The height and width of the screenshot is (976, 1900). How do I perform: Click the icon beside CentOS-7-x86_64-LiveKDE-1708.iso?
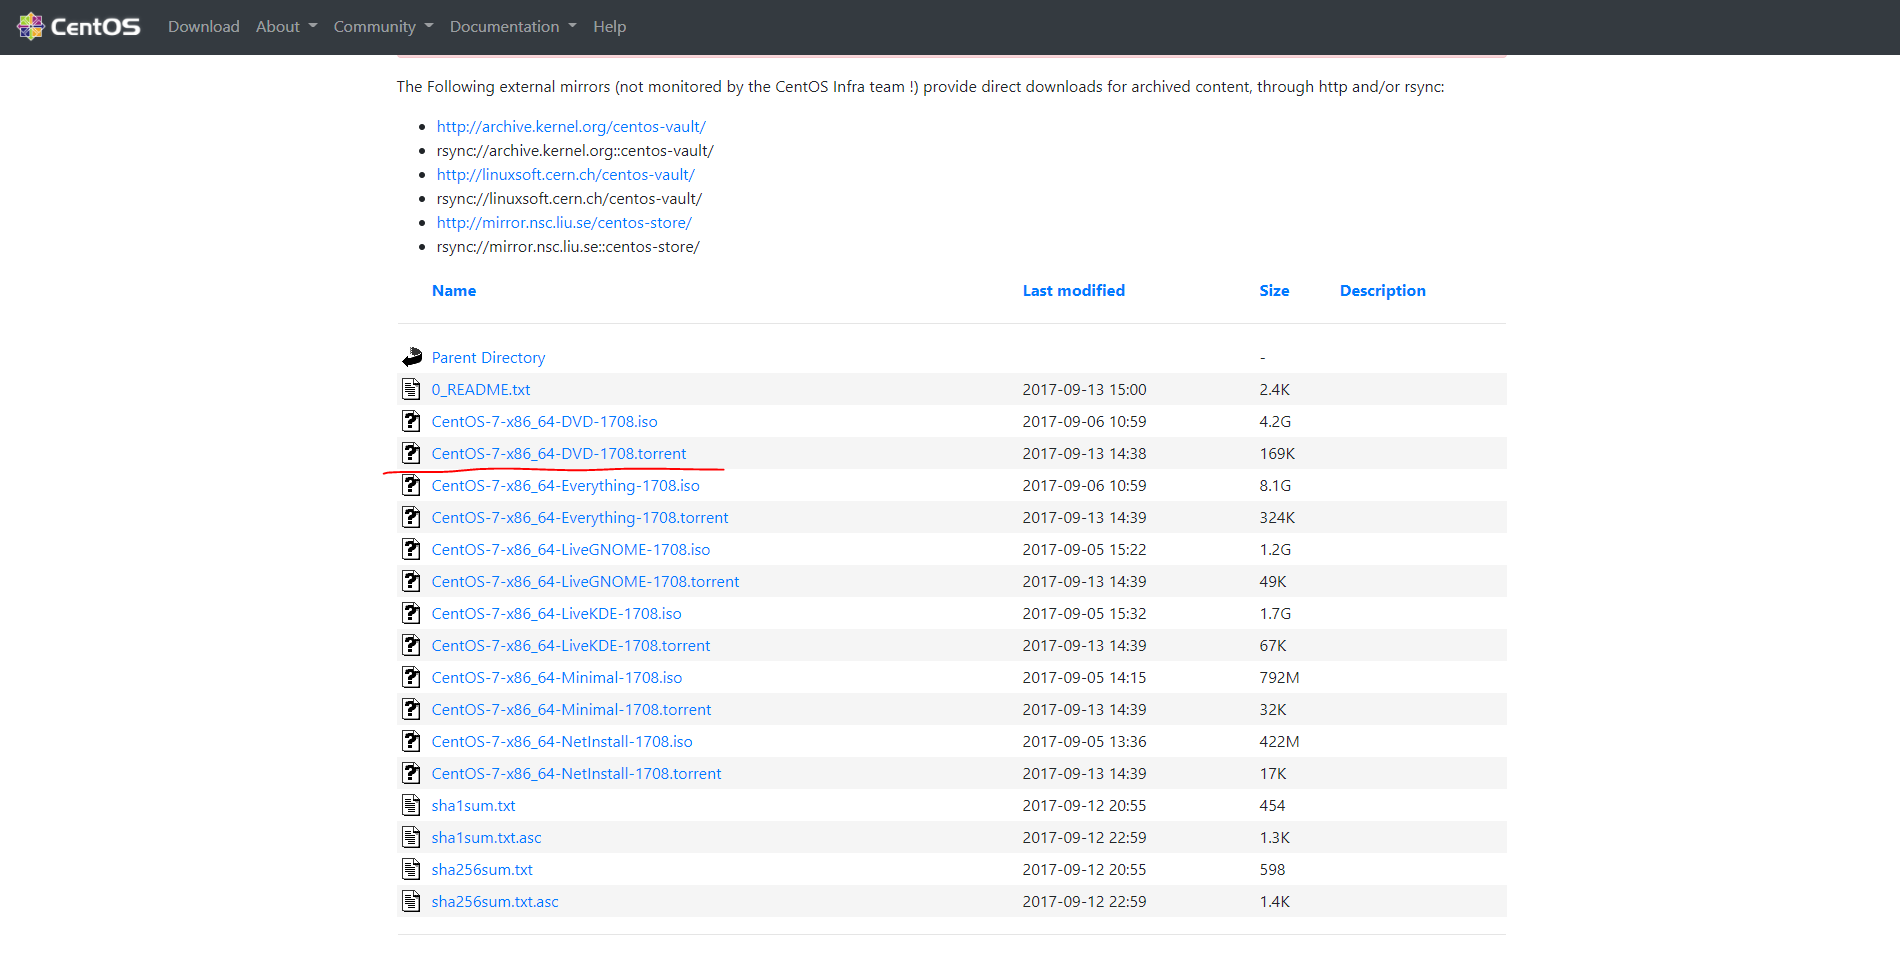click(x=411, y=613)
